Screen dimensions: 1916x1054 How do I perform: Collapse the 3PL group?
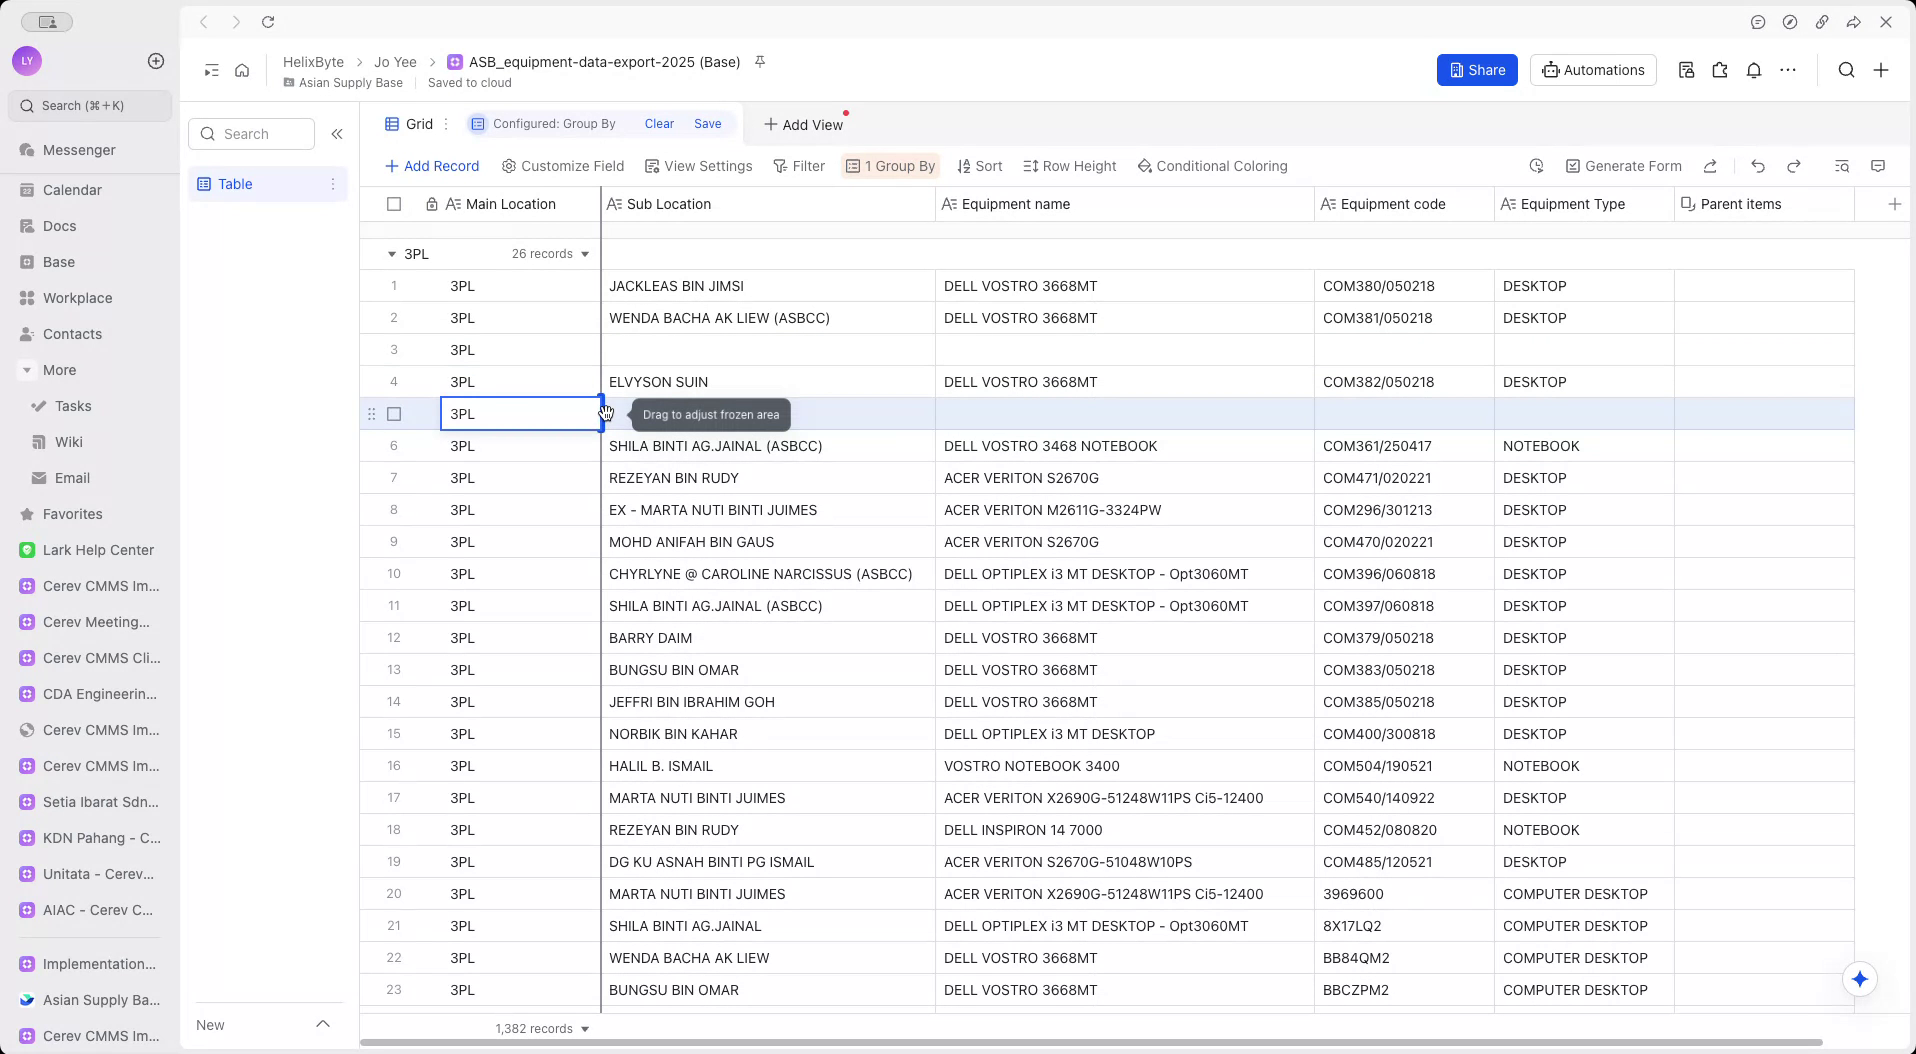390,253
